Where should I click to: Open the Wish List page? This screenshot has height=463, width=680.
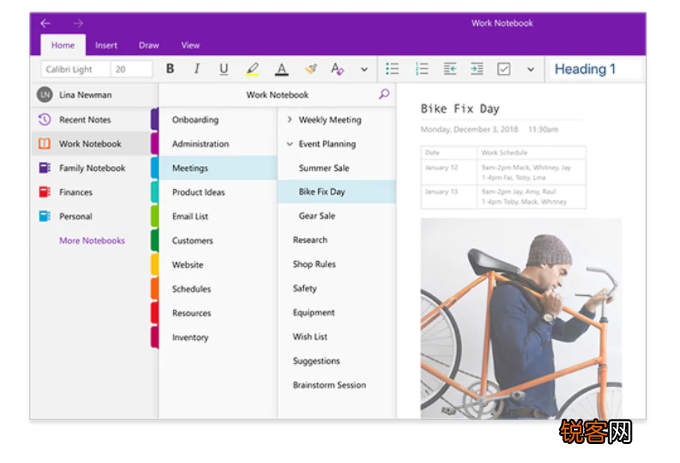pyautogui.click(x=337, y=336)
